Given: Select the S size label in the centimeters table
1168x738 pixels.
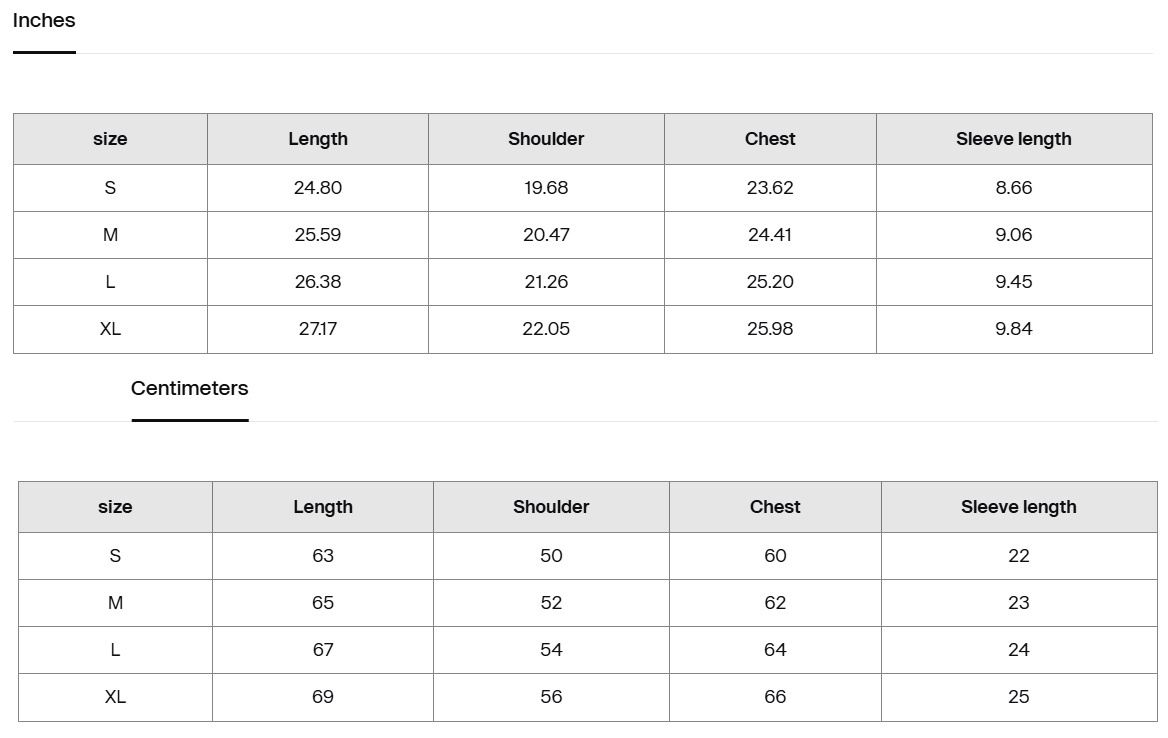Looking at the screenshot, I should [x=115, y=556].
